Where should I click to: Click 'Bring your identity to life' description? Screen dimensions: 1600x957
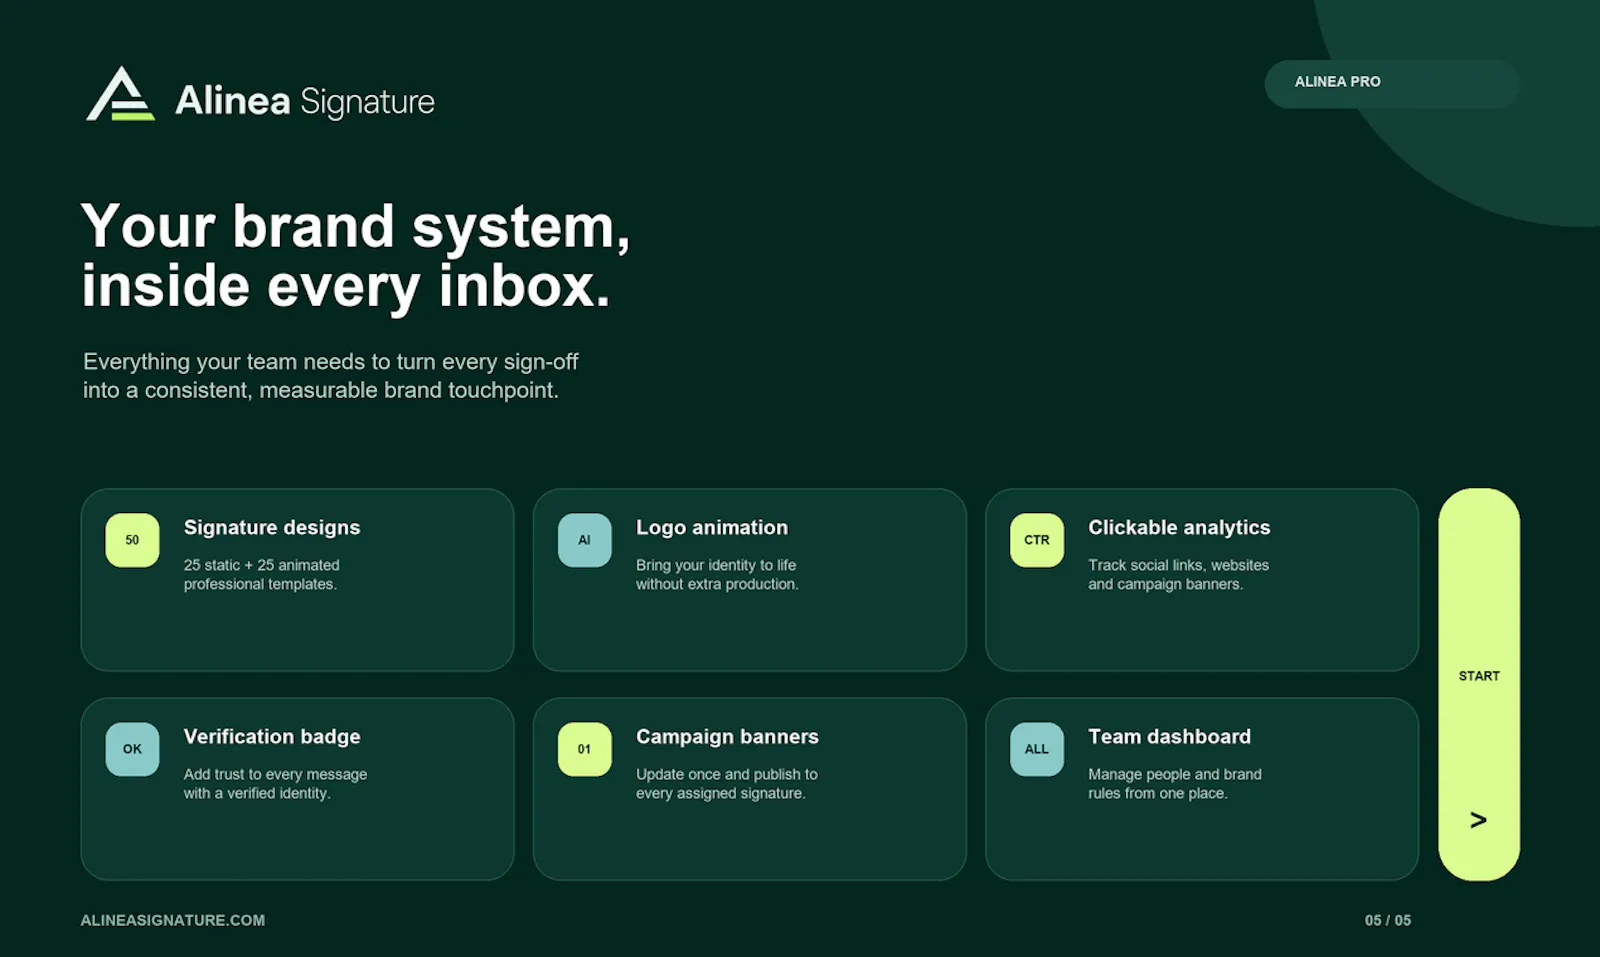point(716,565)
